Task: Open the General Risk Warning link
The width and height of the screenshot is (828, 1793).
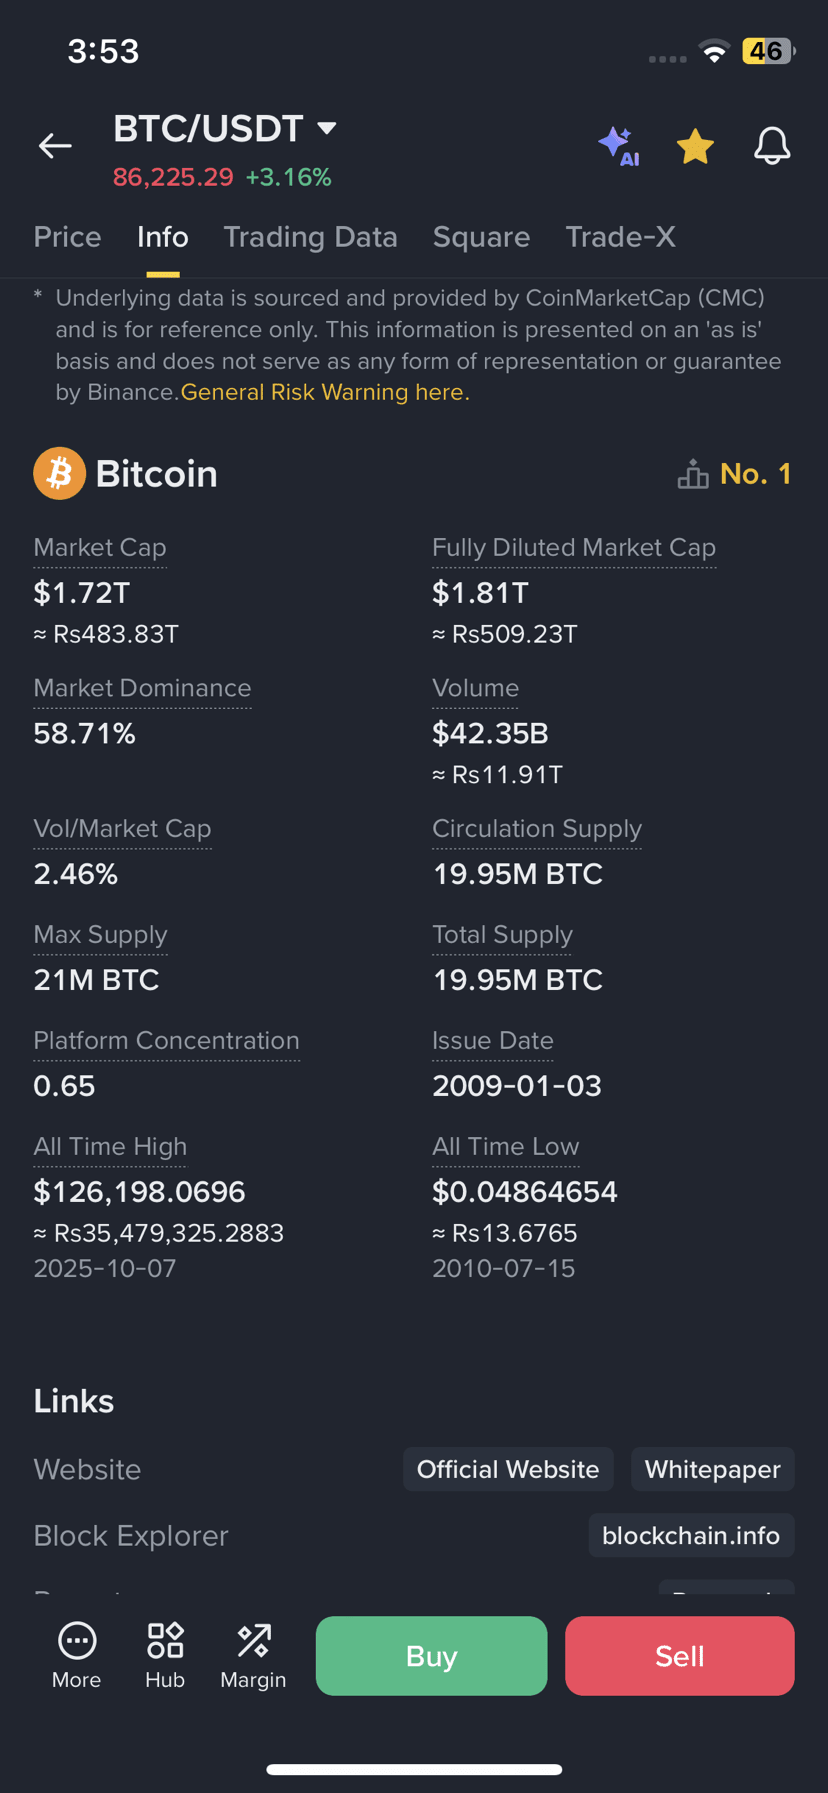Action: [x=324, y=392]
